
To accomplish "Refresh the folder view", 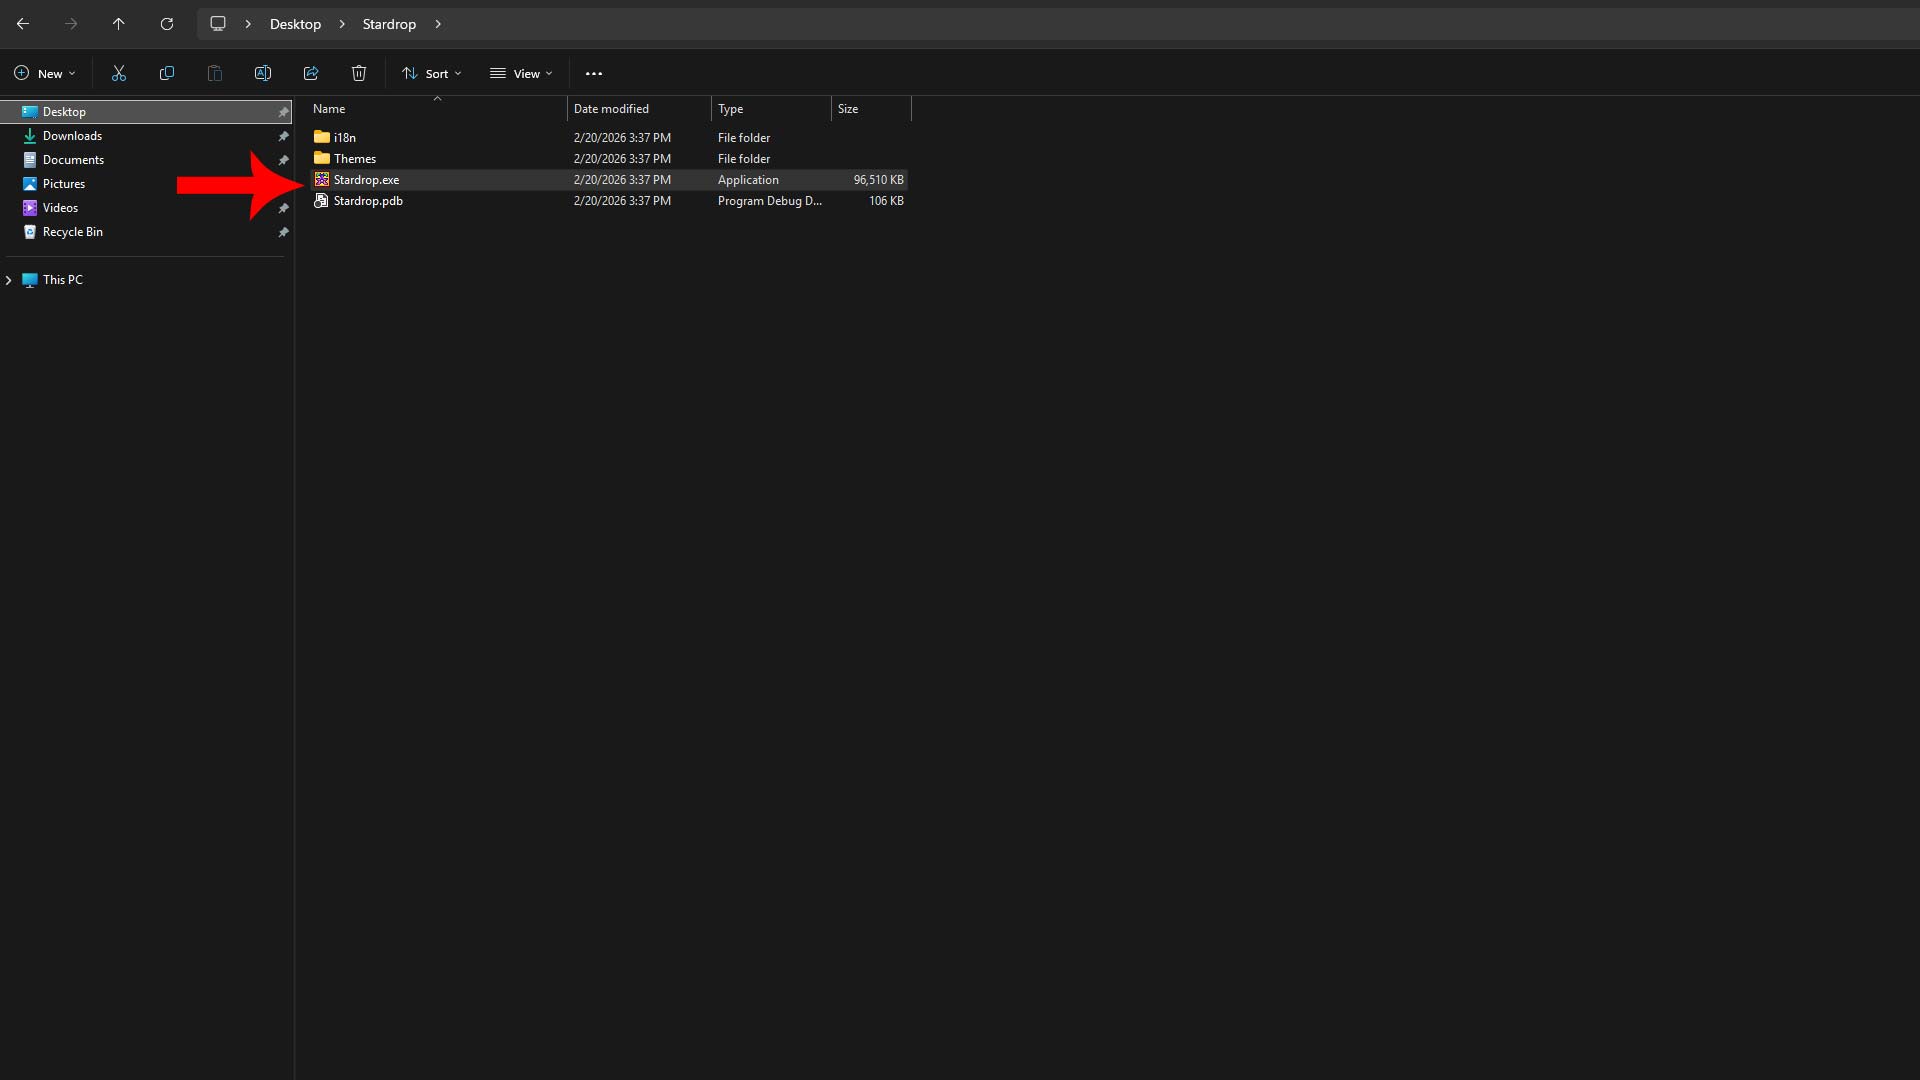I will click(x=167, y=23).
